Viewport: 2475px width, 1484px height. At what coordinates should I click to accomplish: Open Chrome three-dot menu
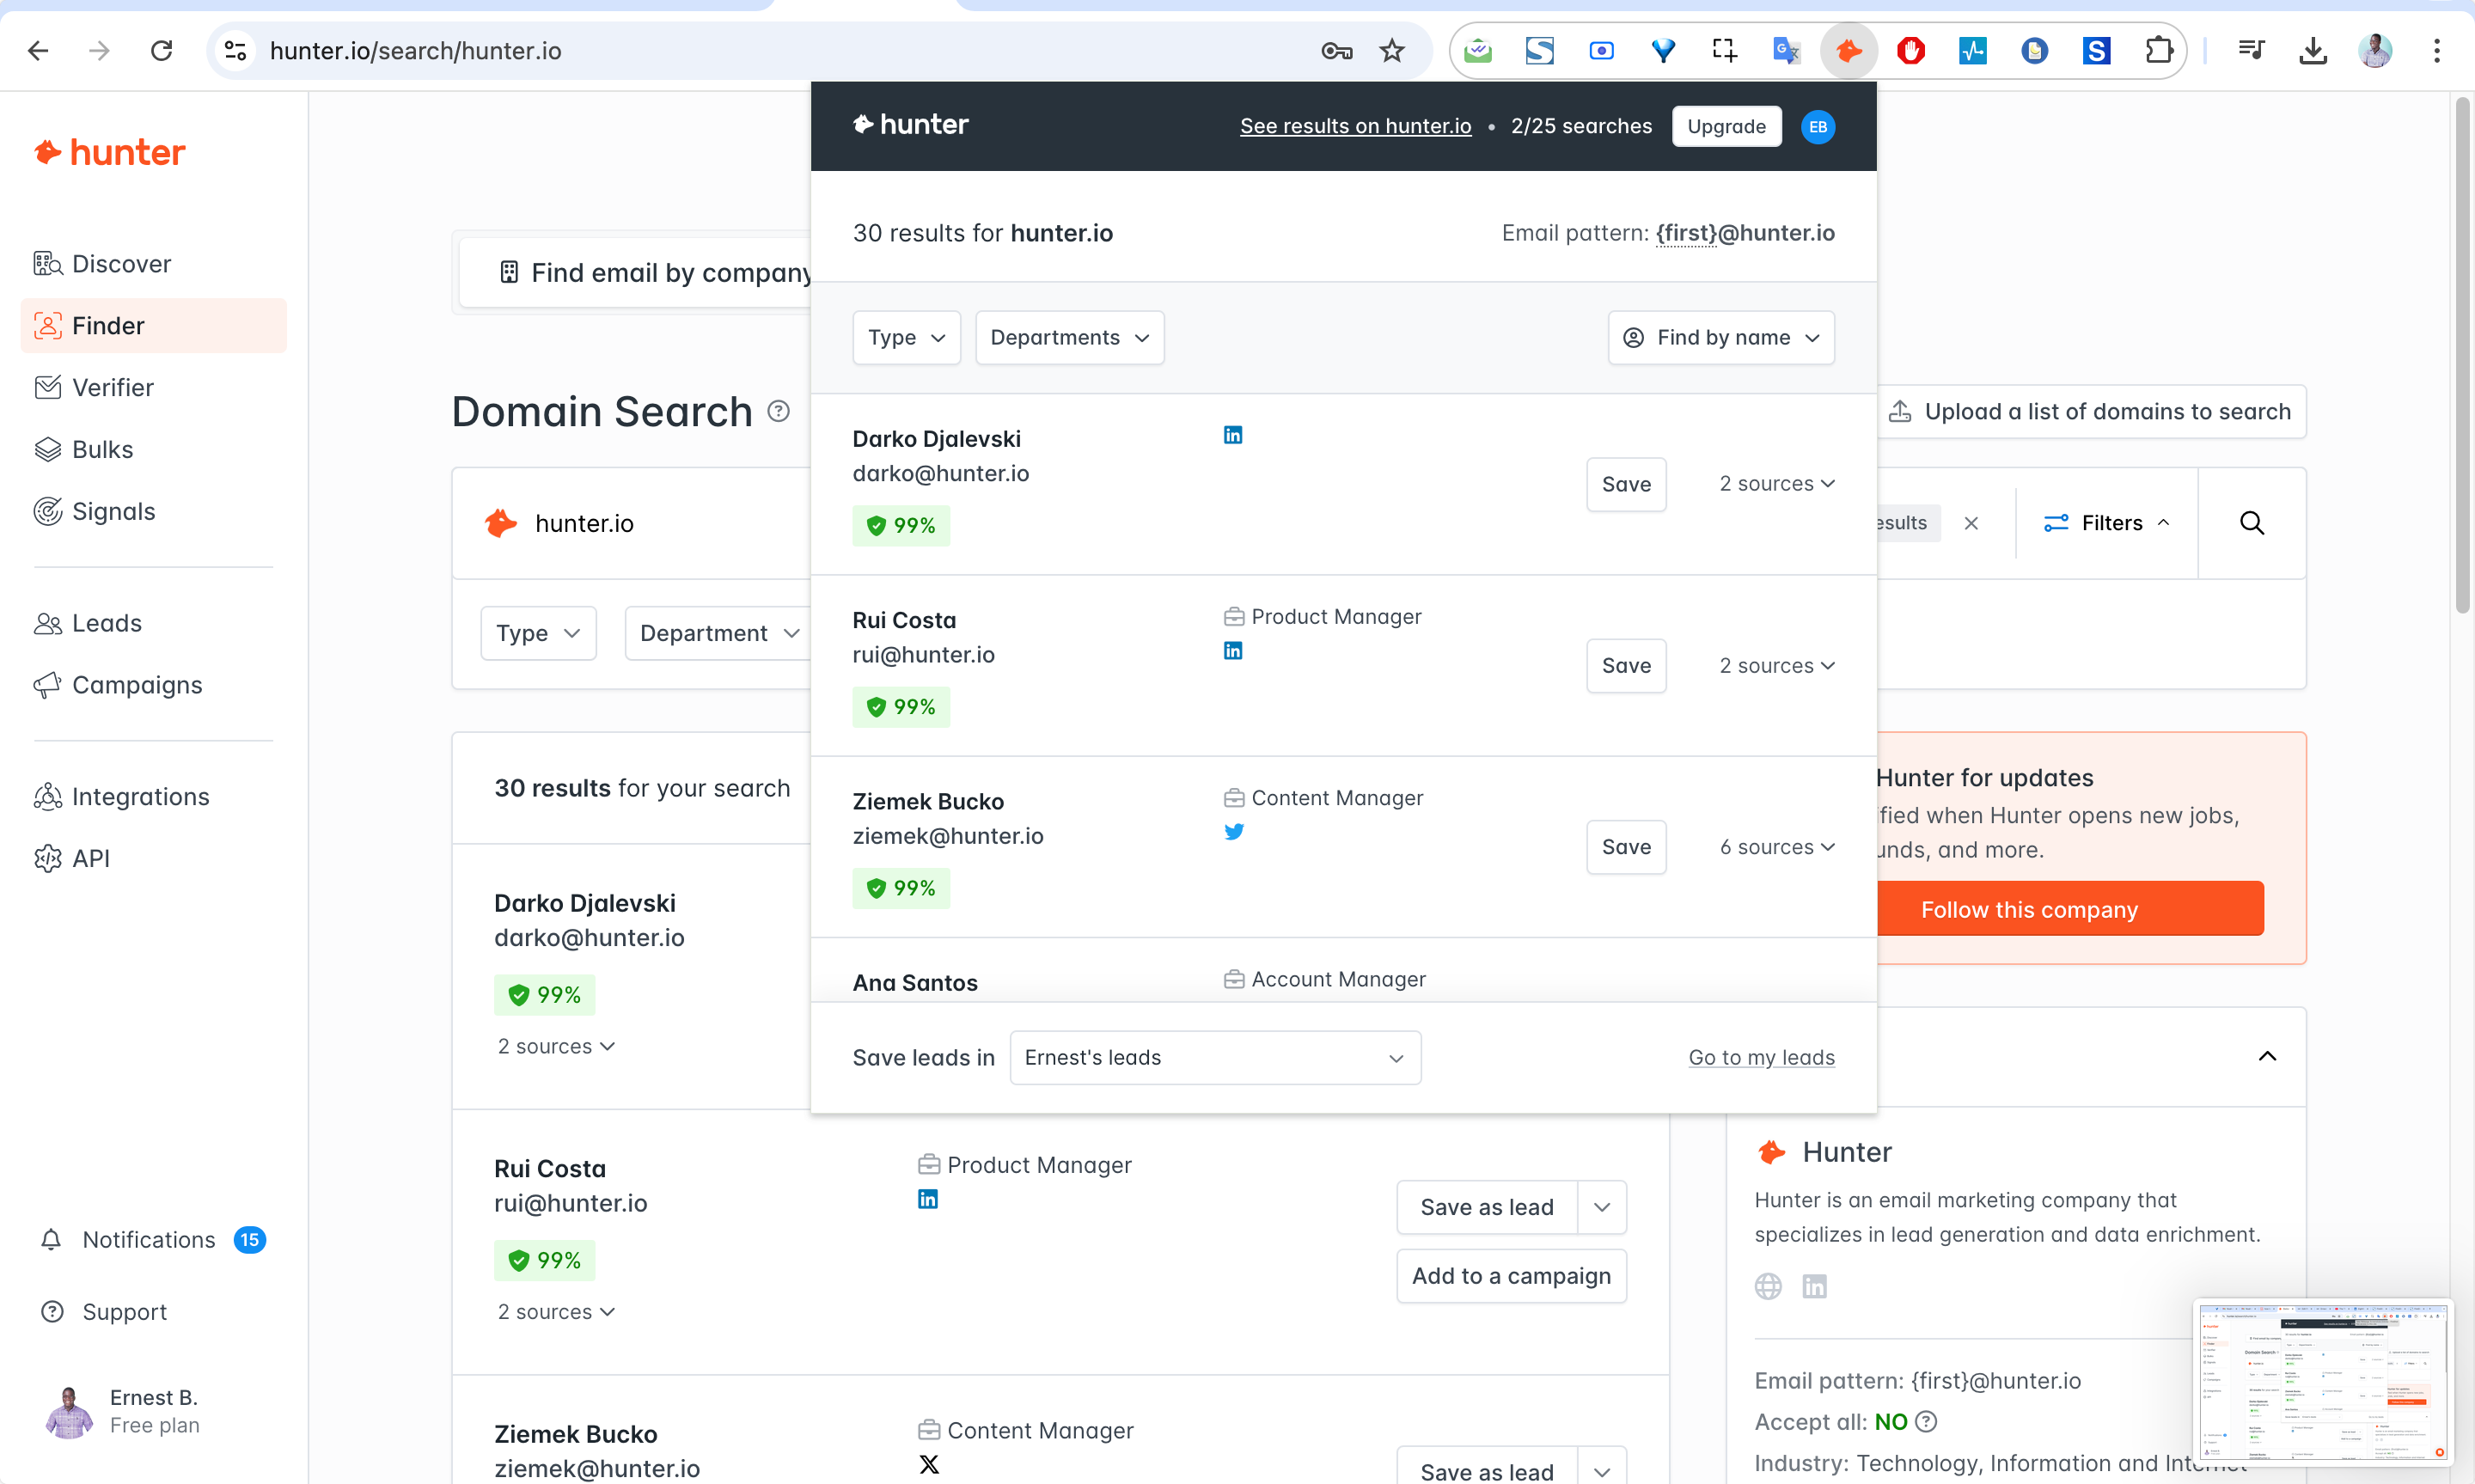point(2437,51)
